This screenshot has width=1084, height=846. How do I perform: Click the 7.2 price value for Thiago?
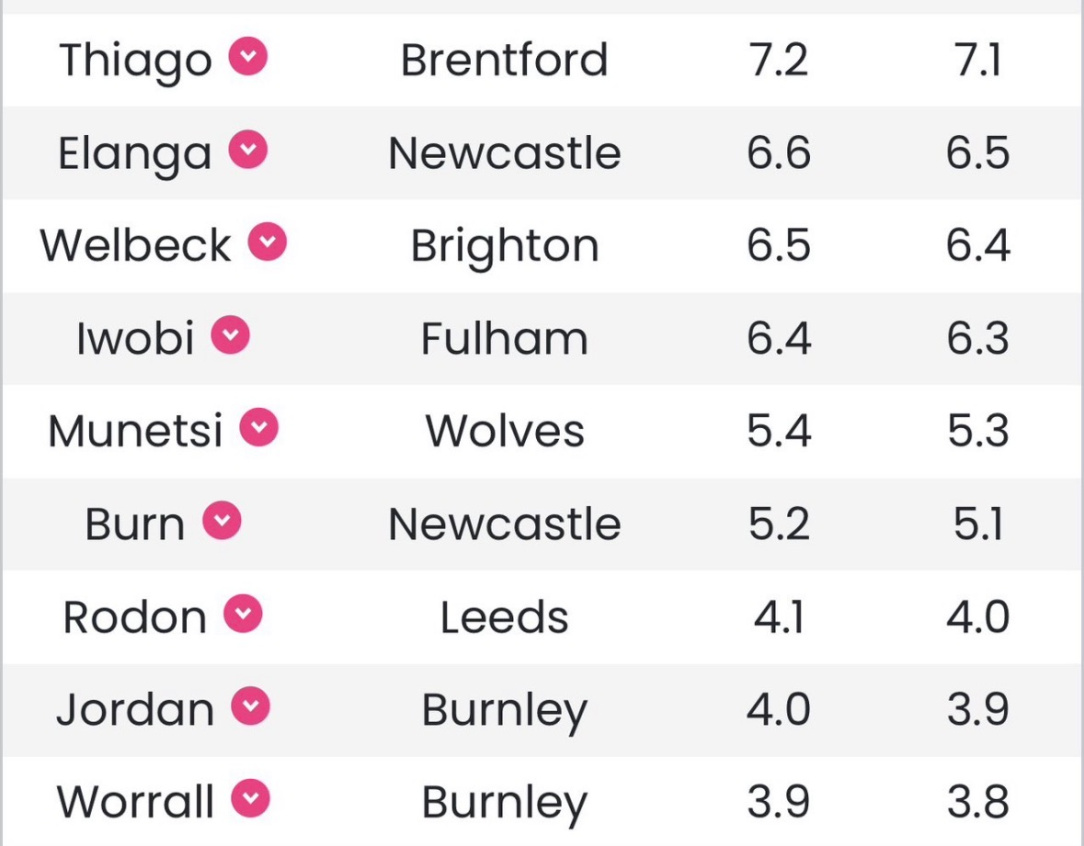778,61
